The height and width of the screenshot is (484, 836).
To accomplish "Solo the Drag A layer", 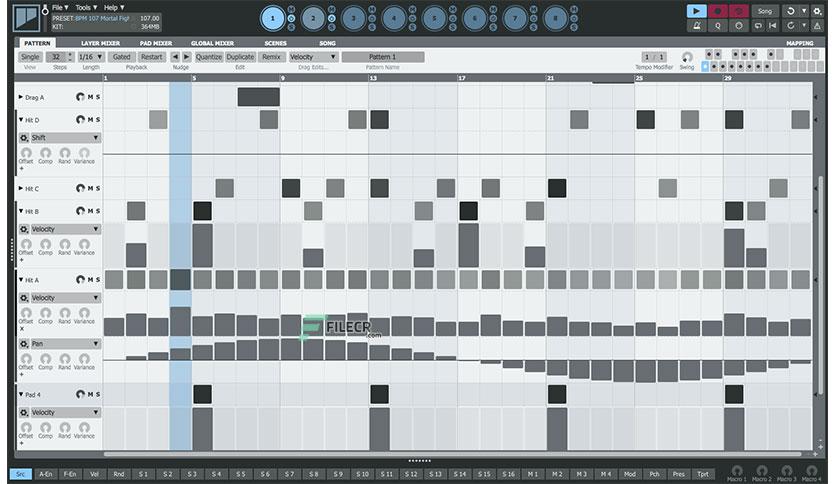I will click(98, 97).
